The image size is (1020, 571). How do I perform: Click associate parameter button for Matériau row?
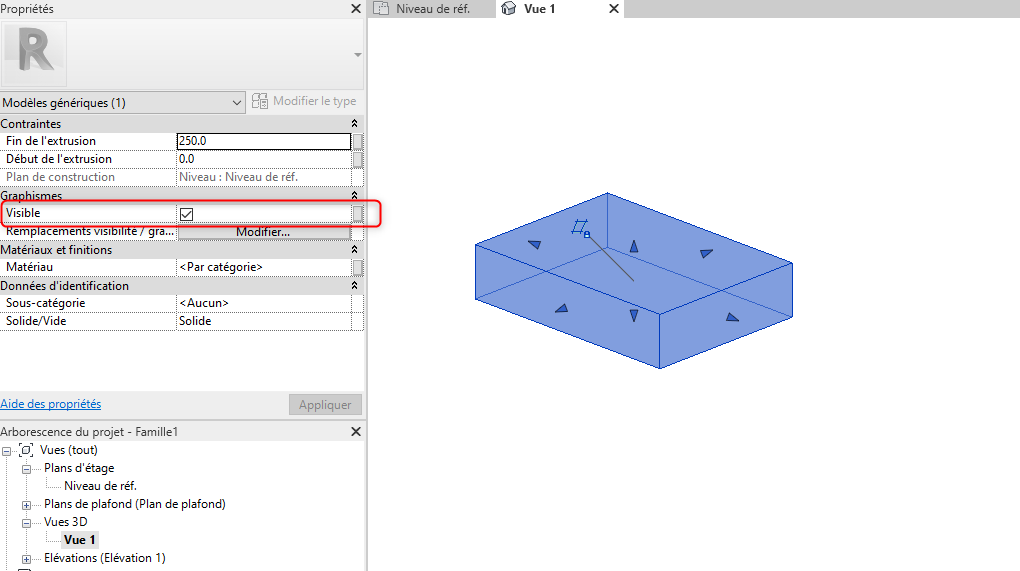[357, 268]
